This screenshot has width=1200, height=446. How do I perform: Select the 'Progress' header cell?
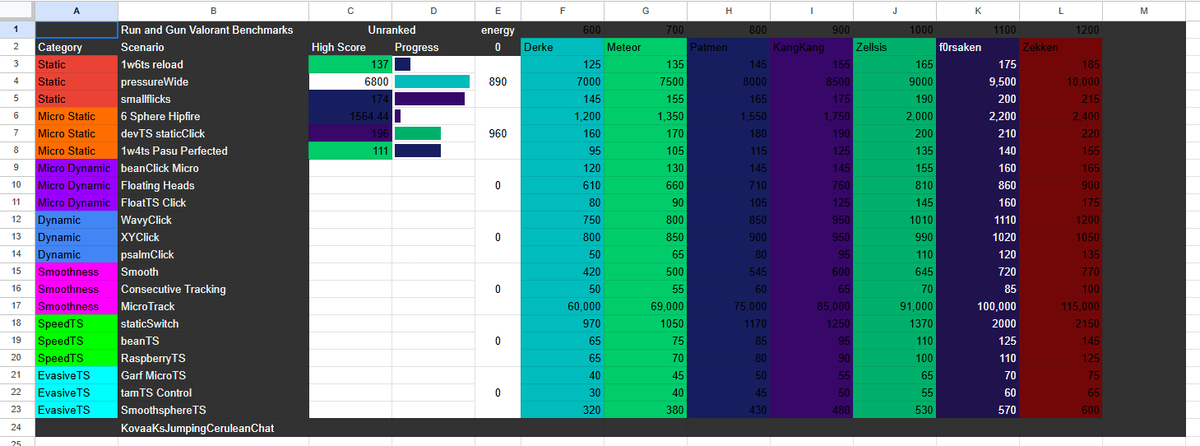[x=433, y=47]
